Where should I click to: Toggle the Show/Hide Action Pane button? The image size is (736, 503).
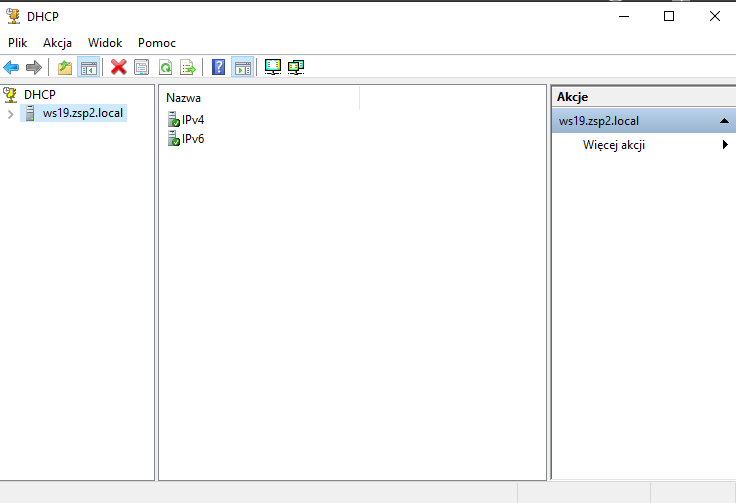point(242,67)
